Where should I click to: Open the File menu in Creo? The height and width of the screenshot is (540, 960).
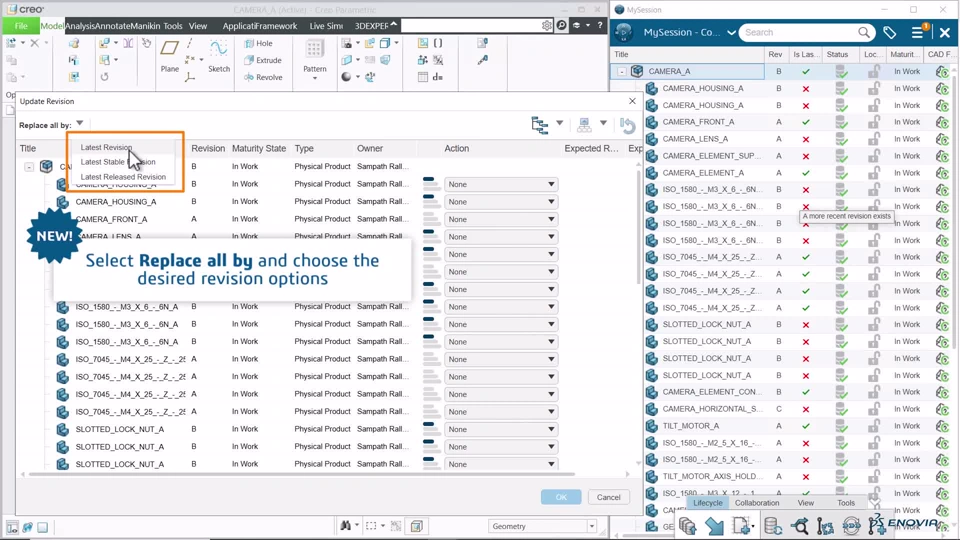pyautogui.click(x=21, y=26)
